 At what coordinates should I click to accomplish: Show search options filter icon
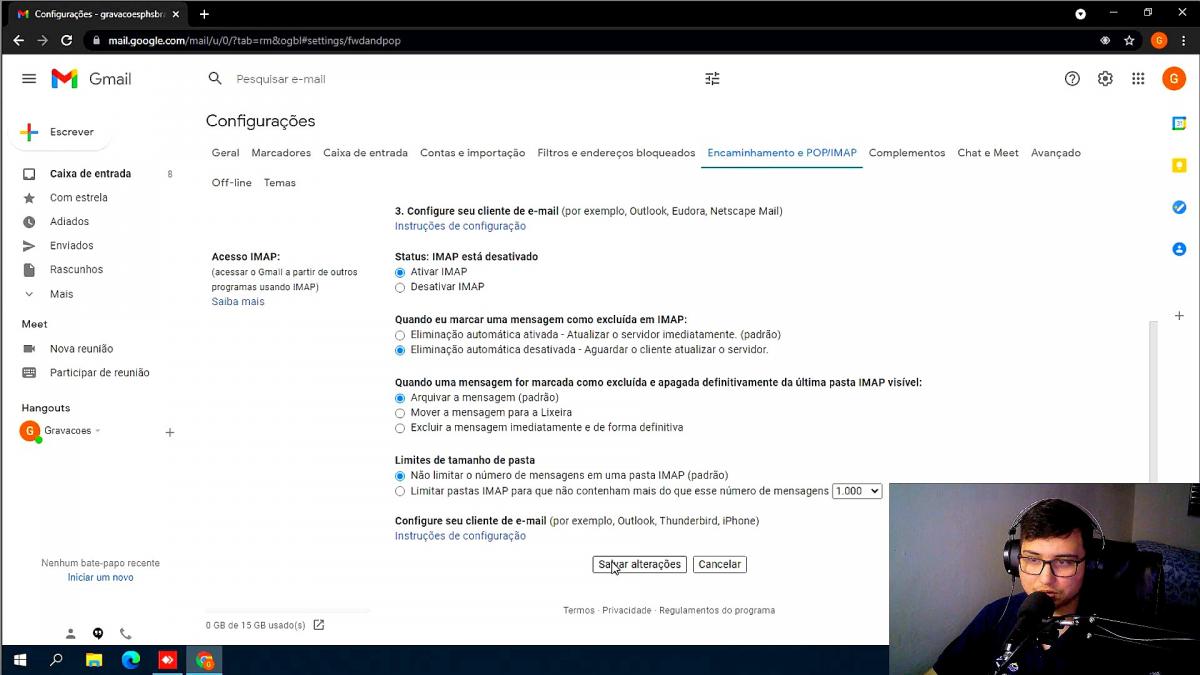712,79
